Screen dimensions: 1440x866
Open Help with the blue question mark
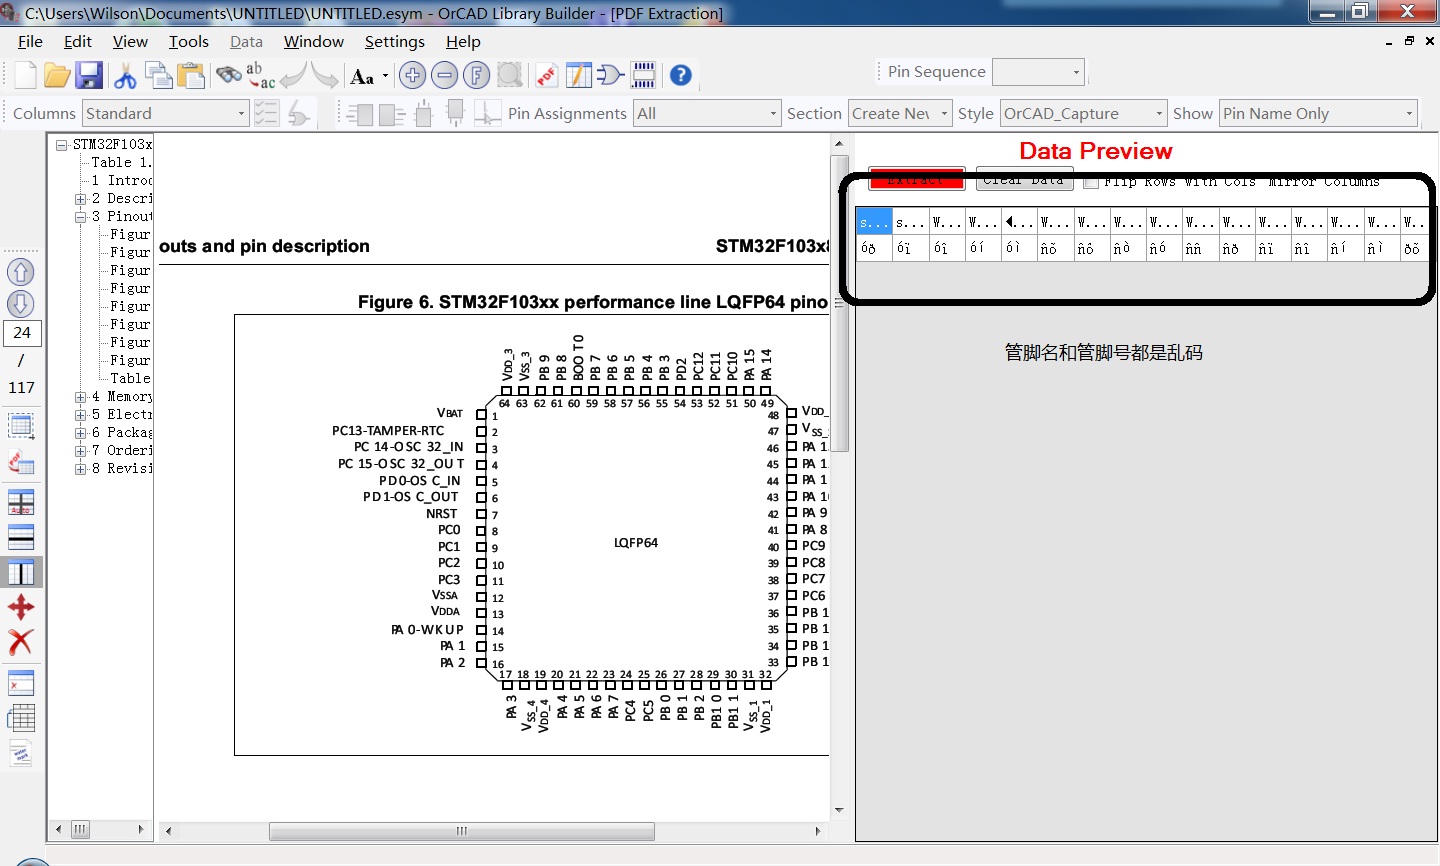tap(681, 75)
